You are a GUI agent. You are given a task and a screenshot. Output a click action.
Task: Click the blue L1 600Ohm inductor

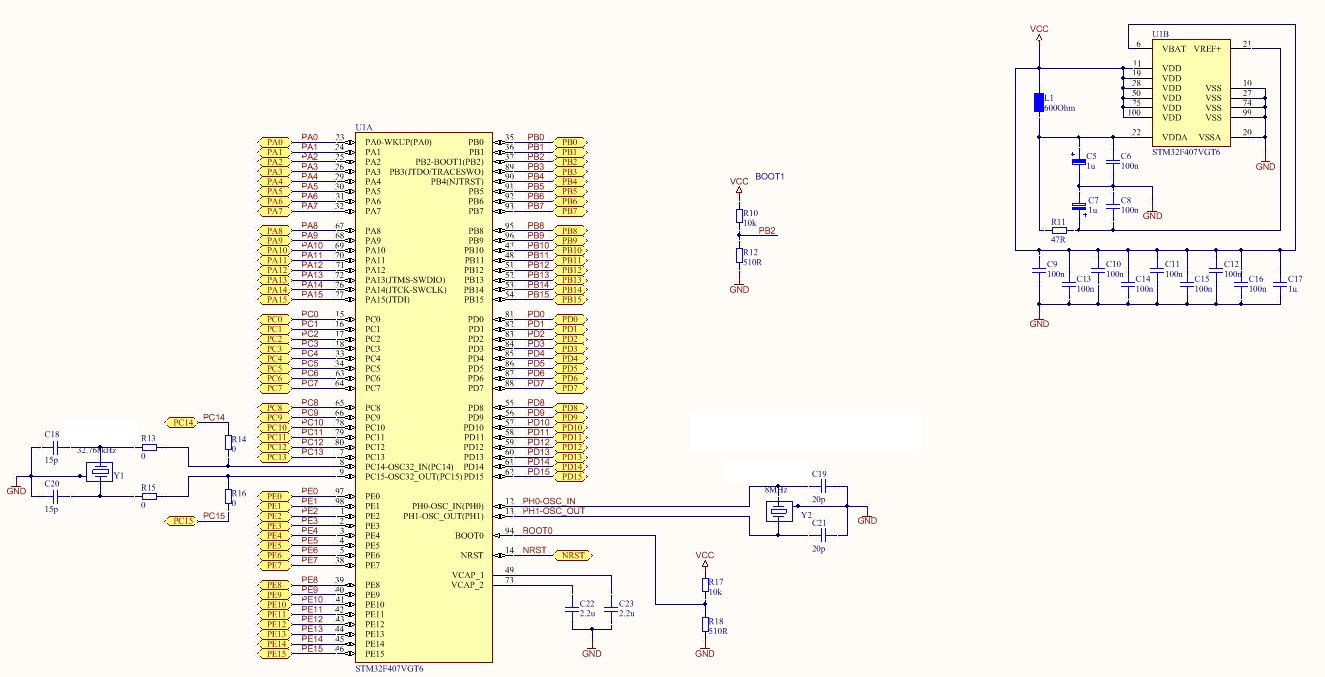click(x=1038, y=101)
